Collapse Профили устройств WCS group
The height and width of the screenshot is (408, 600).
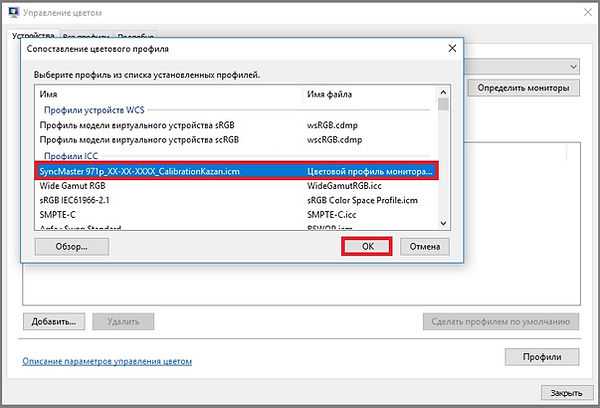pos(94,110)
